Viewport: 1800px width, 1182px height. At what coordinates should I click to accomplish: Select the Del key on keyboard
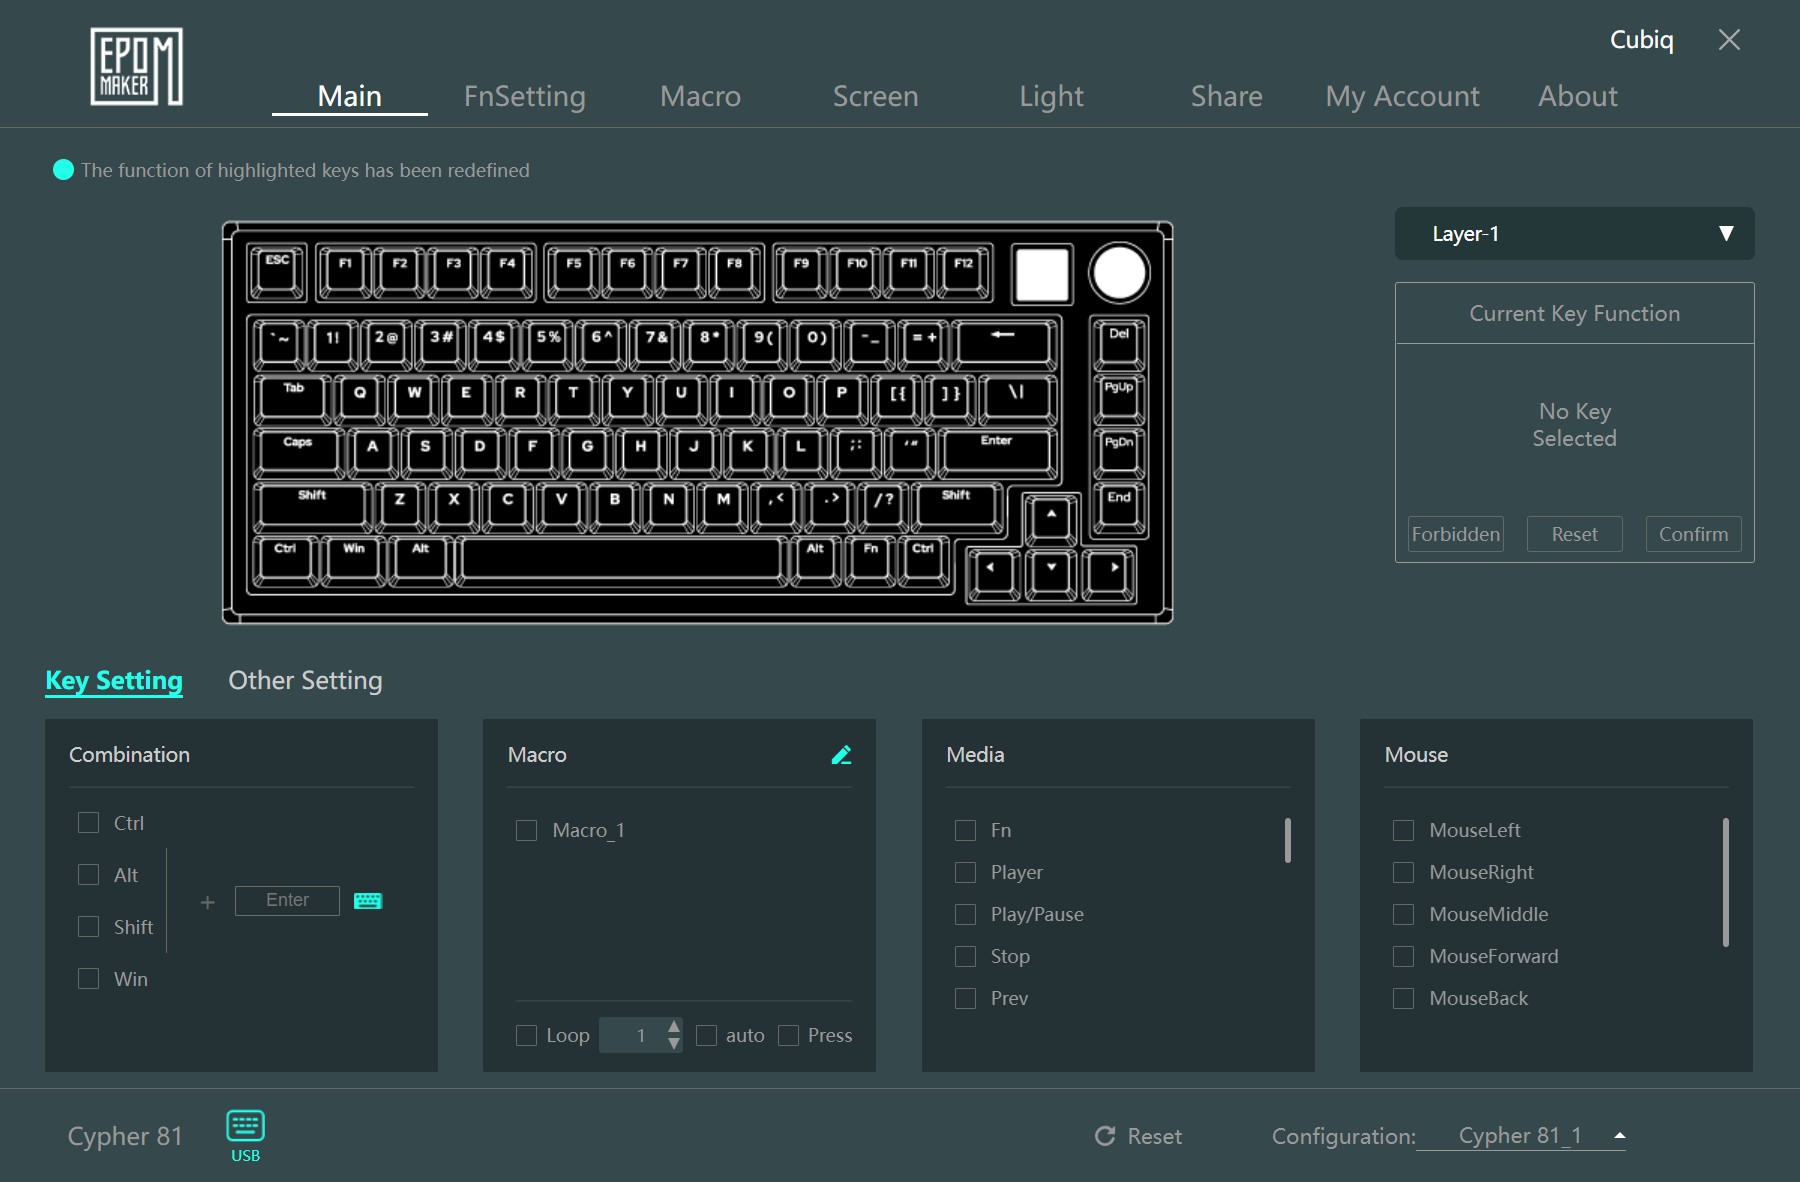pos(1119,345)
